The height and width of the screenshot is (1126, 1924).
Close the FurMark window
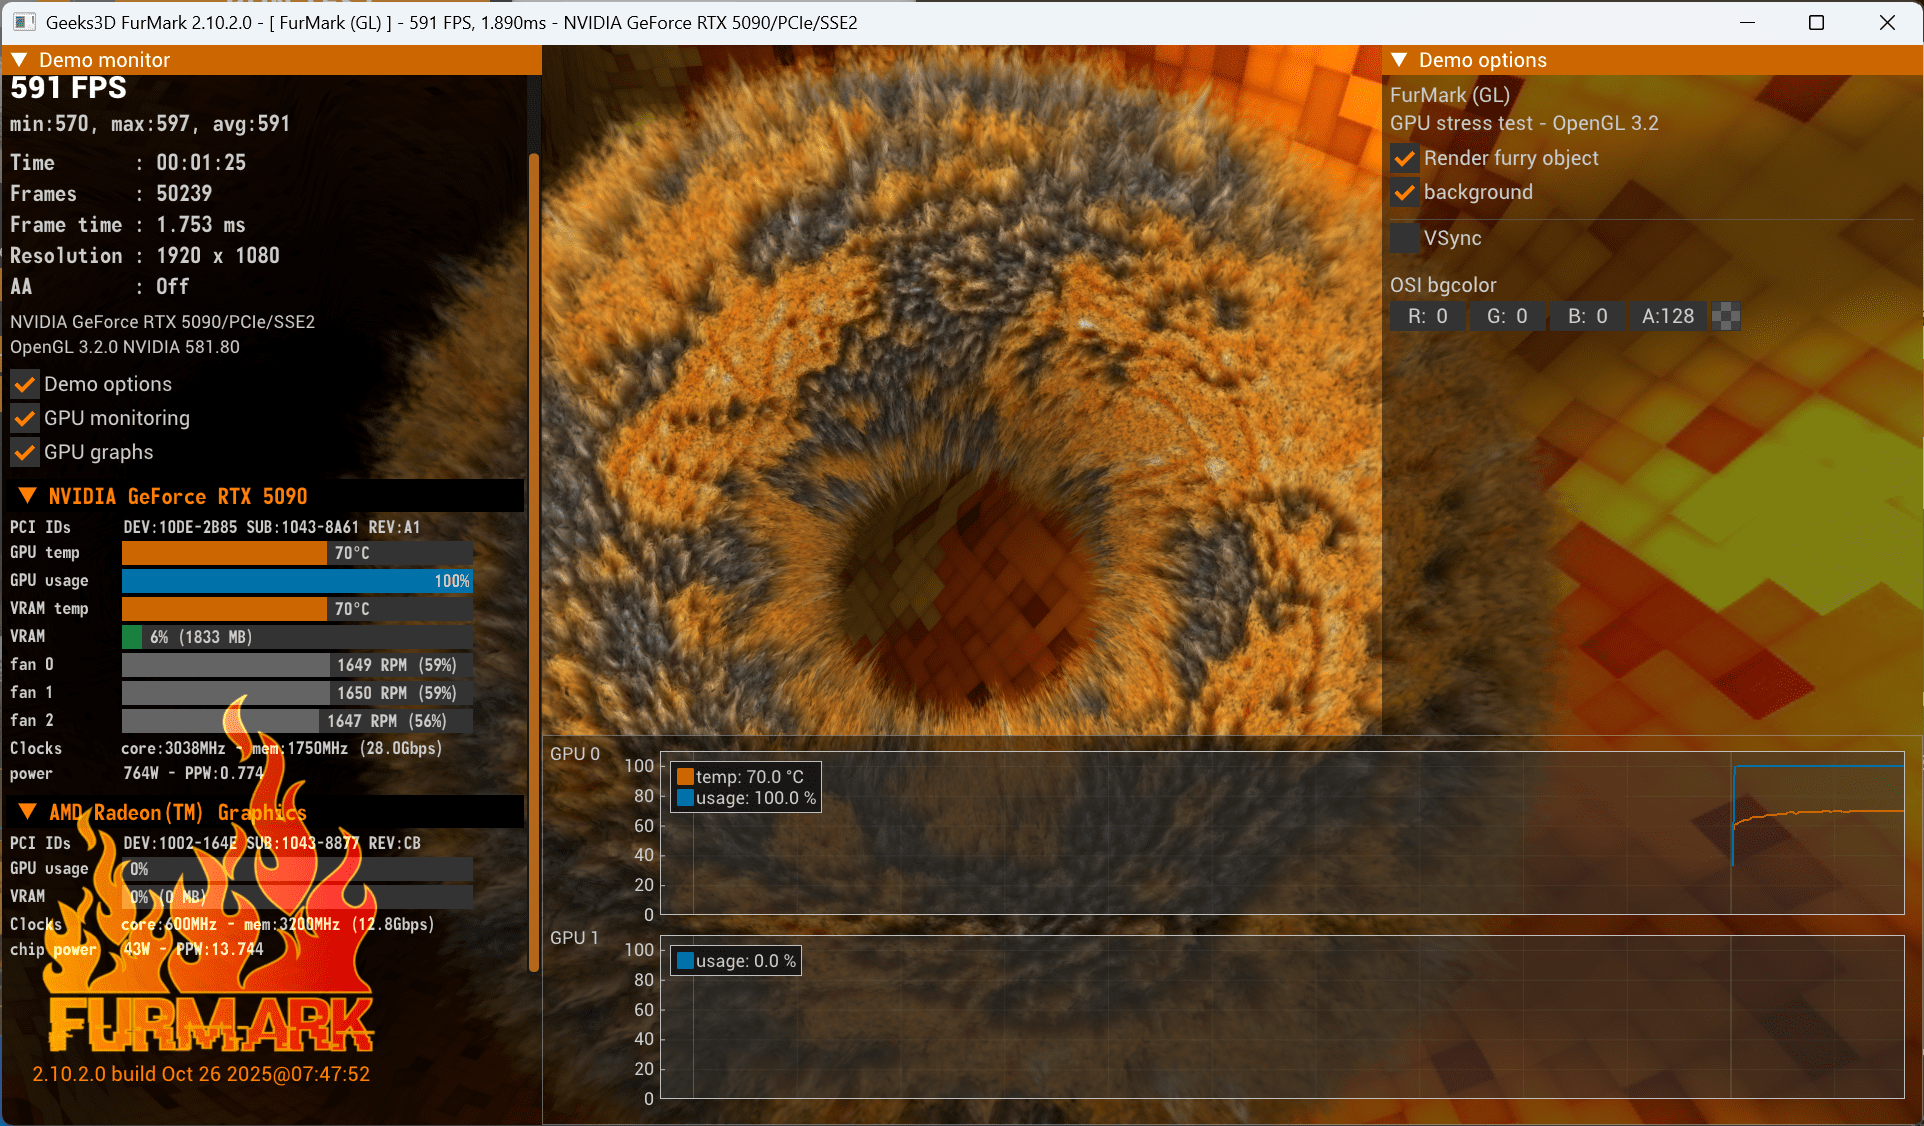click(x=1887, y=22)
